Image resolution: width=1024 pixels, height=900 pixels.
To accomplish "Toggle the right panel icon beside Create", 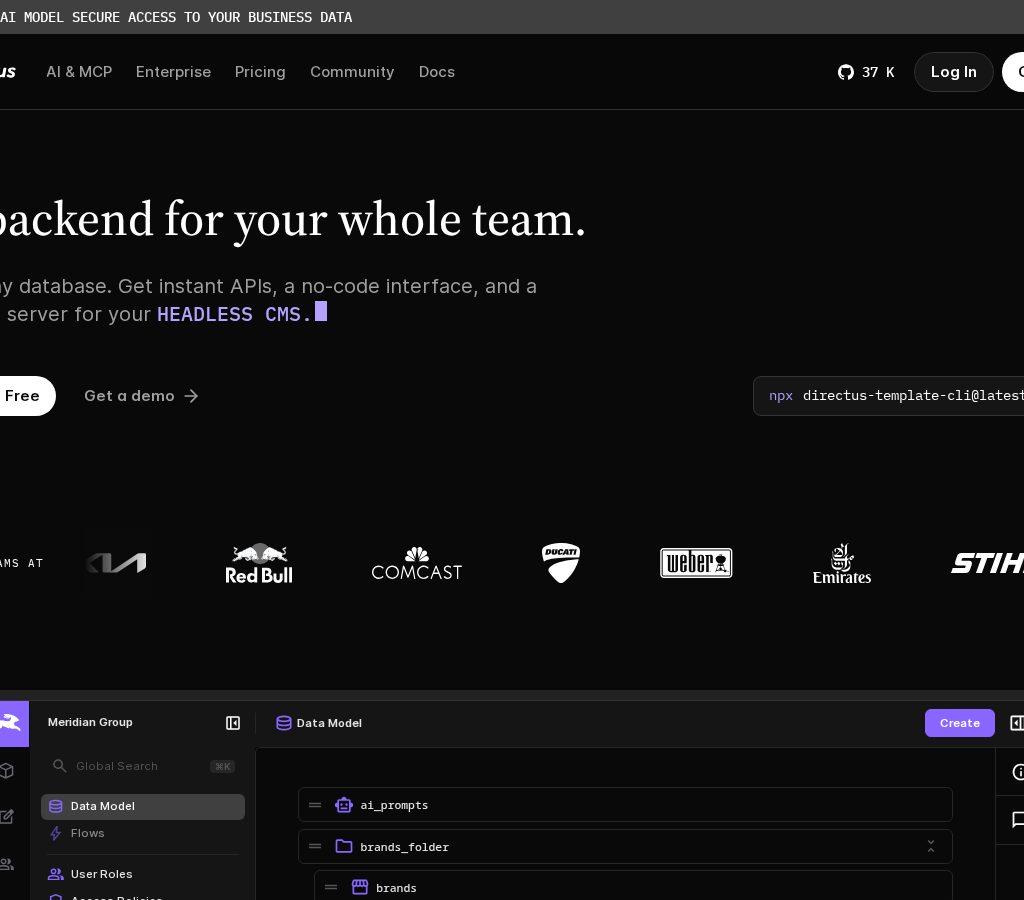I will click(x=1017, y=723).
